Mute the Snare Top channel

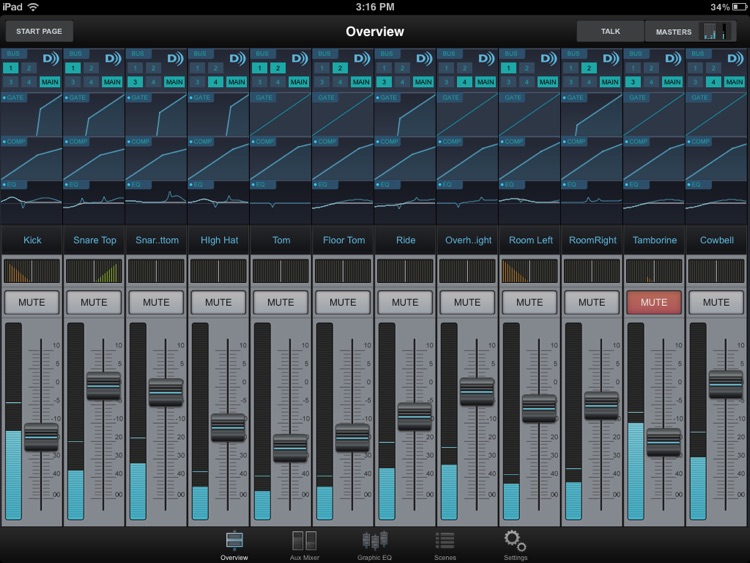94,302
